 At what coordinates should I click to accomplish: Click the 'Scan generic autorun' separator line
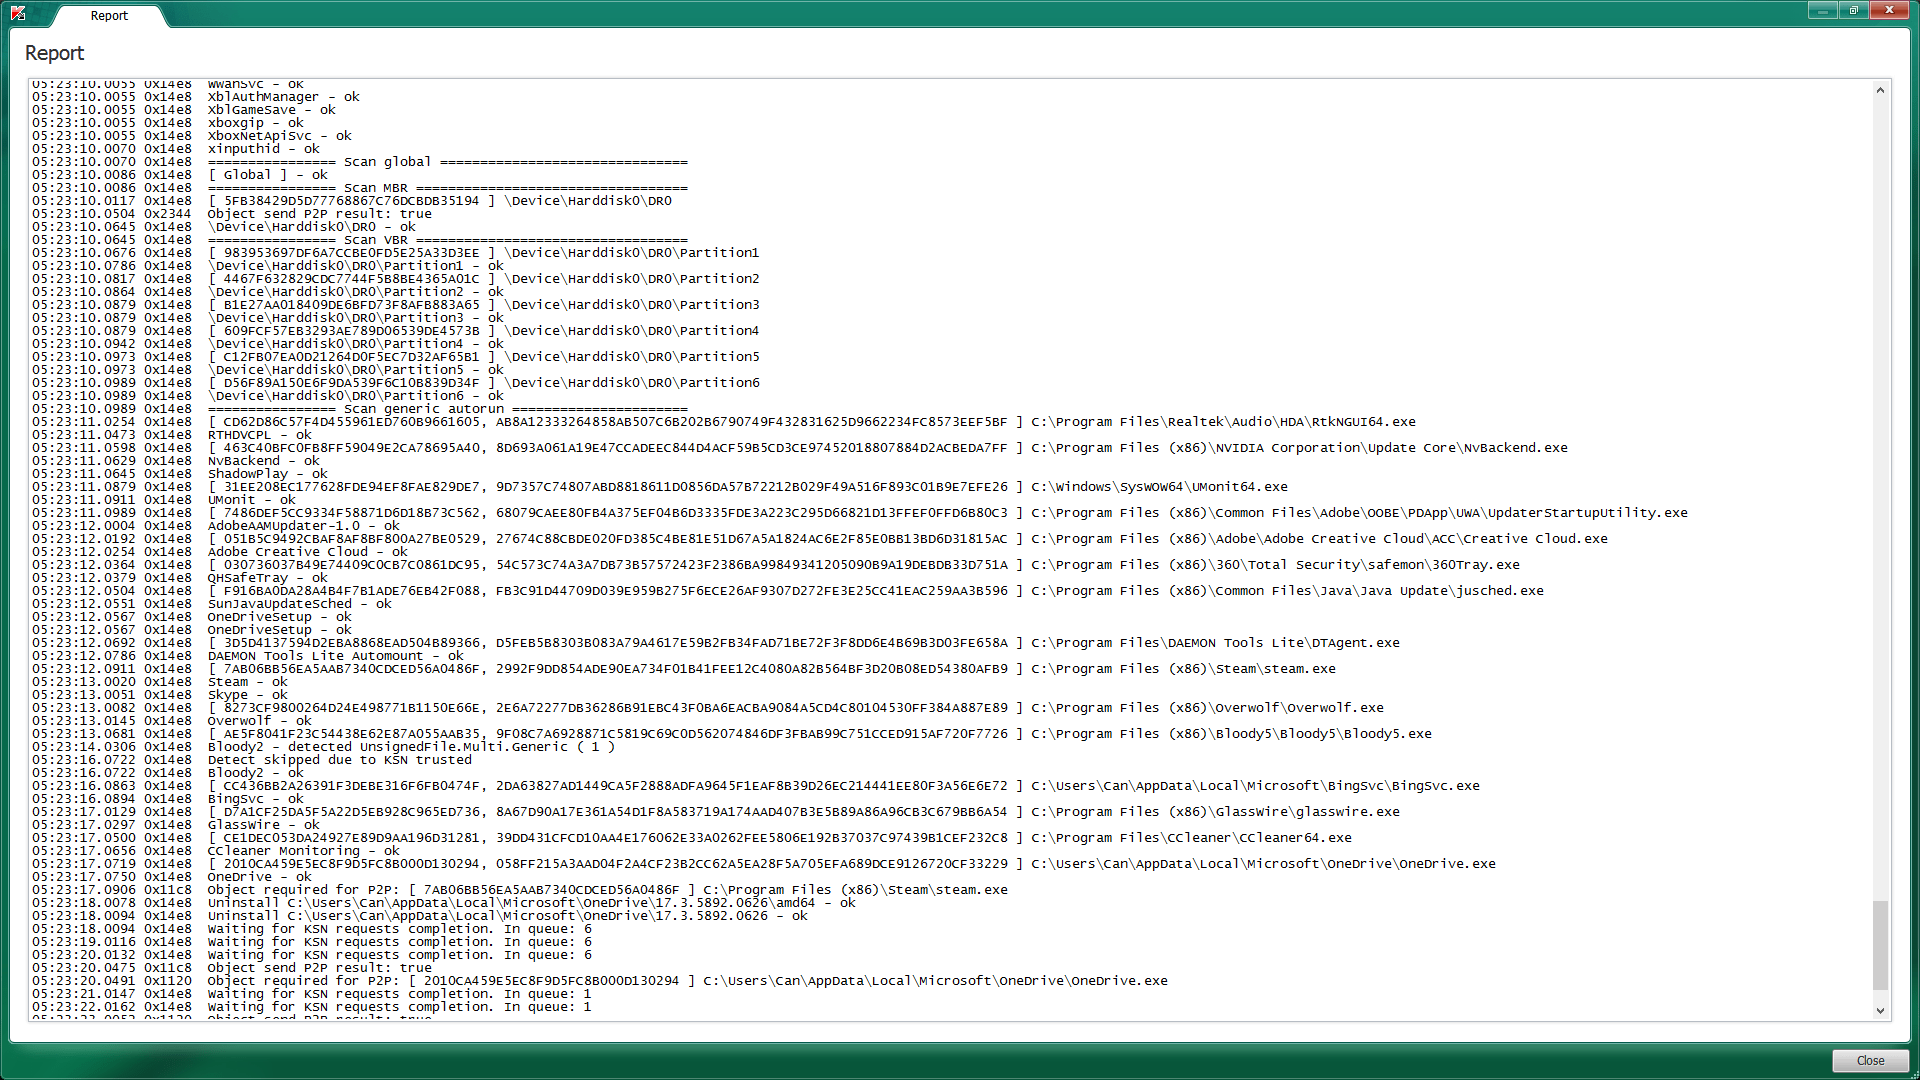click(447, 409)
